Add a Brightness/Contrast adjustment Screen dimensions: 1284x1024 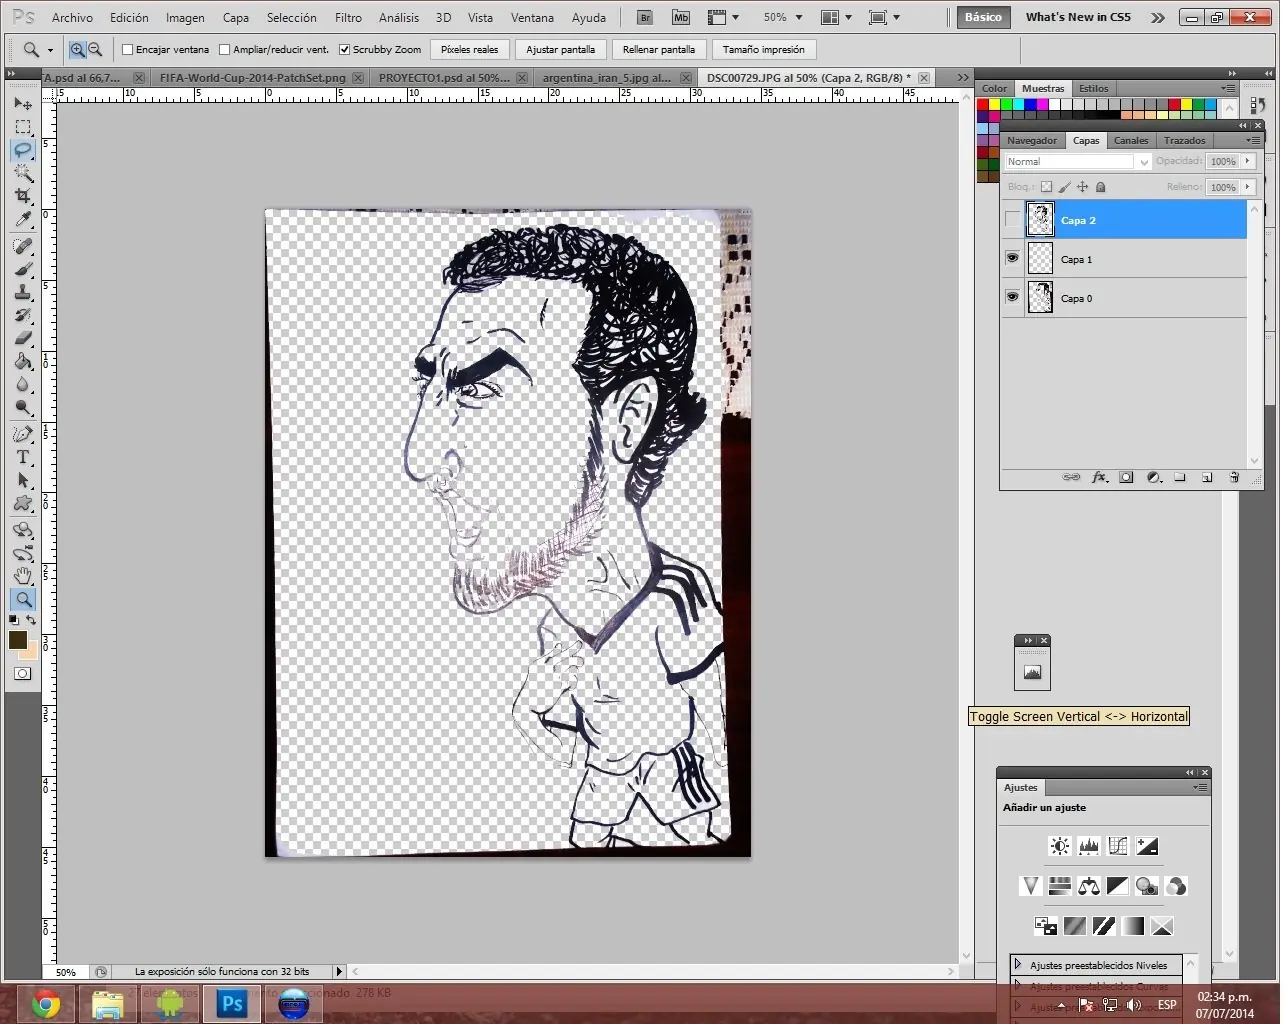tap(1059, 847)
